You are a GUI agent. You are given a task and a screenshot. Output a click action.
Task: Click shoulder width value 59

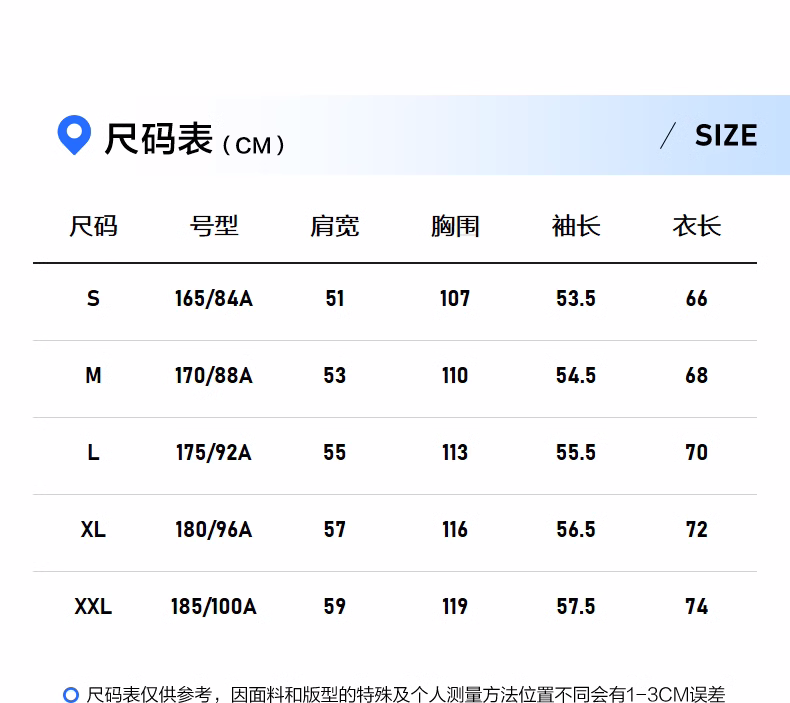click(x=335, y=606)
